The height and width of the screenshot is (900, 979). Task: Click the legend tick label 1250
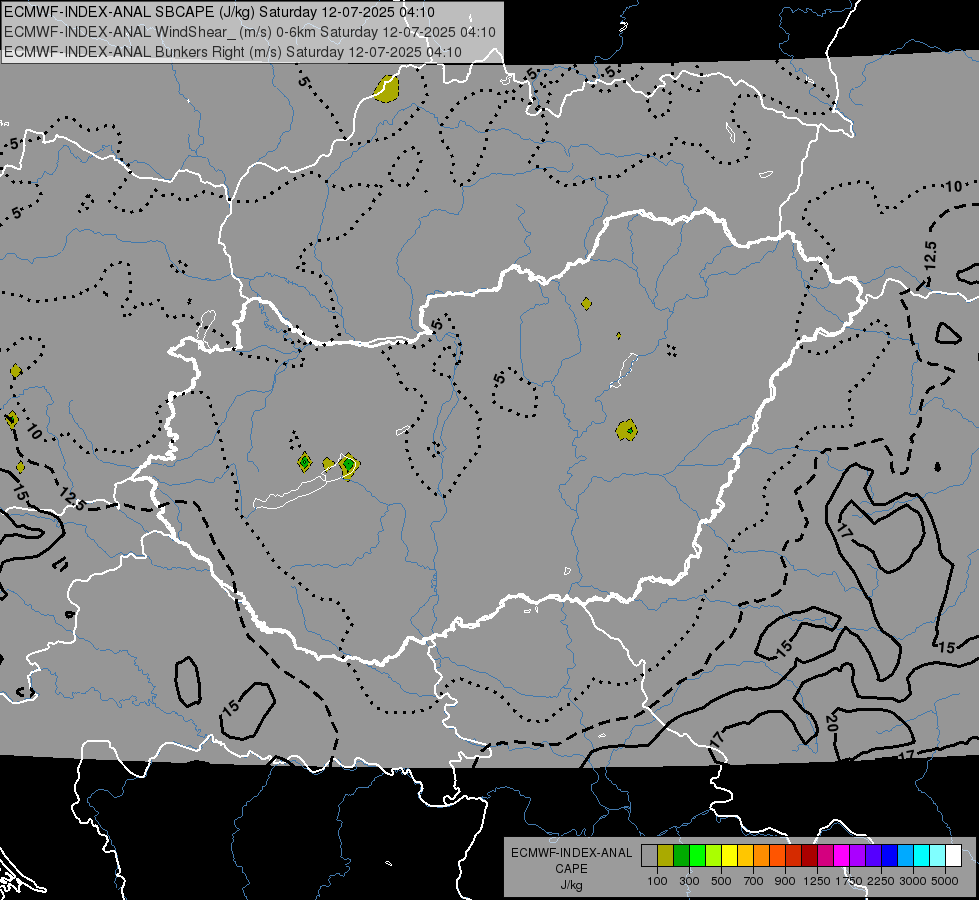pos(817,881)
